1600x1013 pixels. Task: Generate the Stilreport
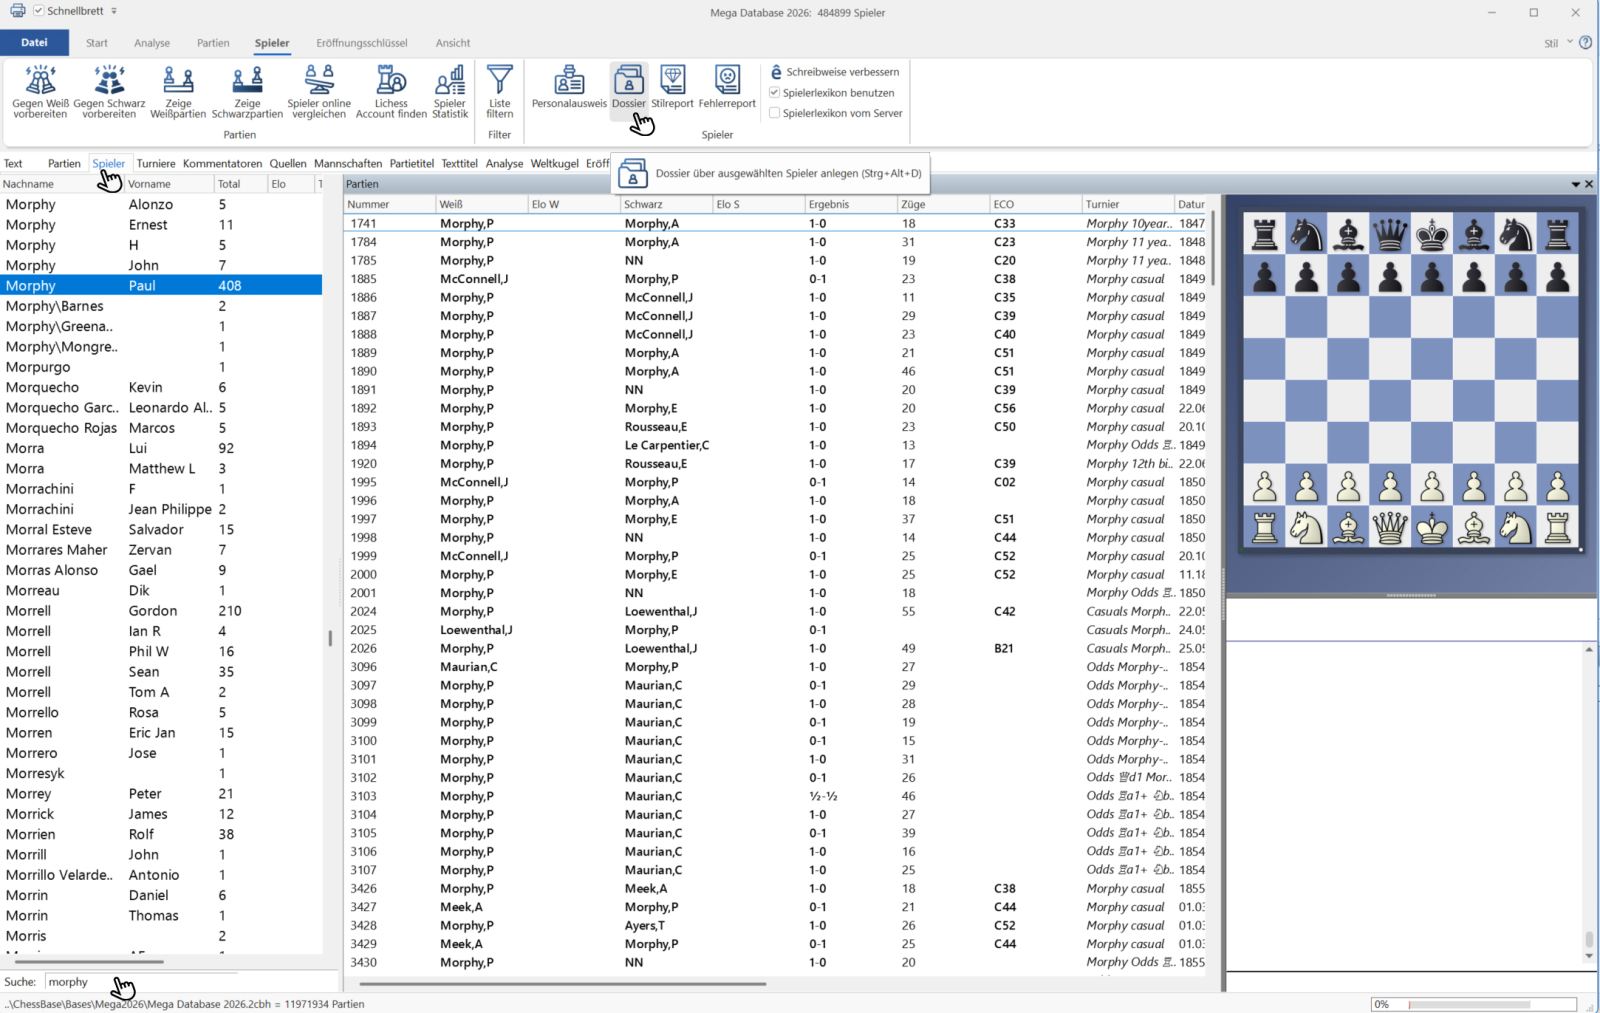coord(672,87)
